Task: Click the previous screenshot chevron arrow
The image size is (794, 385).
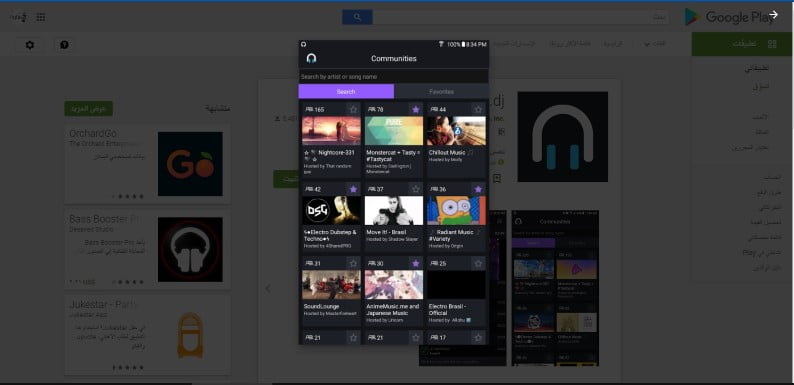Action: 268,289
